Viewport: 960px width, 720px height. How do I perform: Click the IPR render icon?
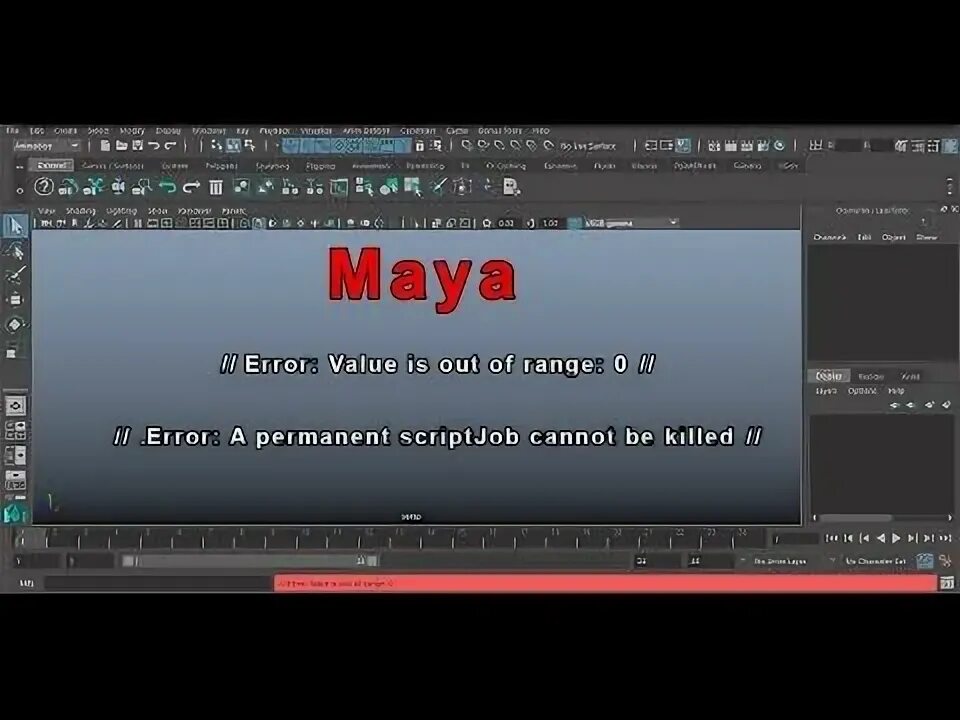(747, 146)
